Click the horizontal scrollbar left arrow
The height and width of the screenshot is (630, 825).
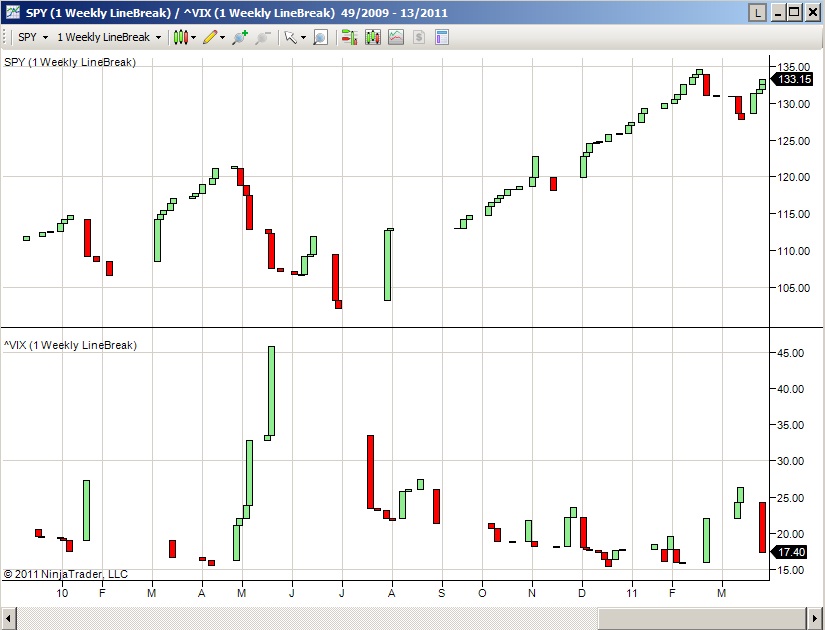[x=9, y=618]
